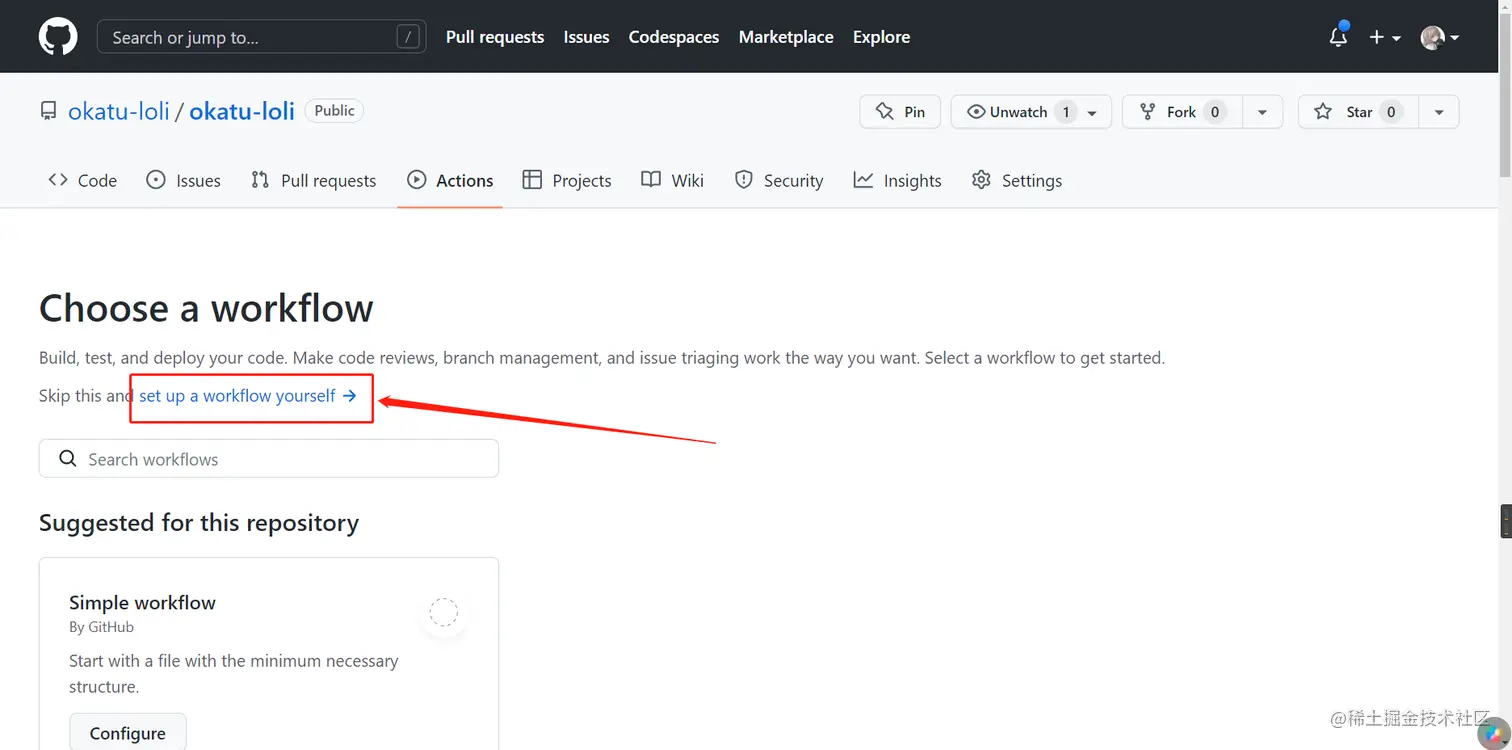1512x750 pixels.
Task: Switch to repository Pull requests tab
Action: (x=314, y=180)
